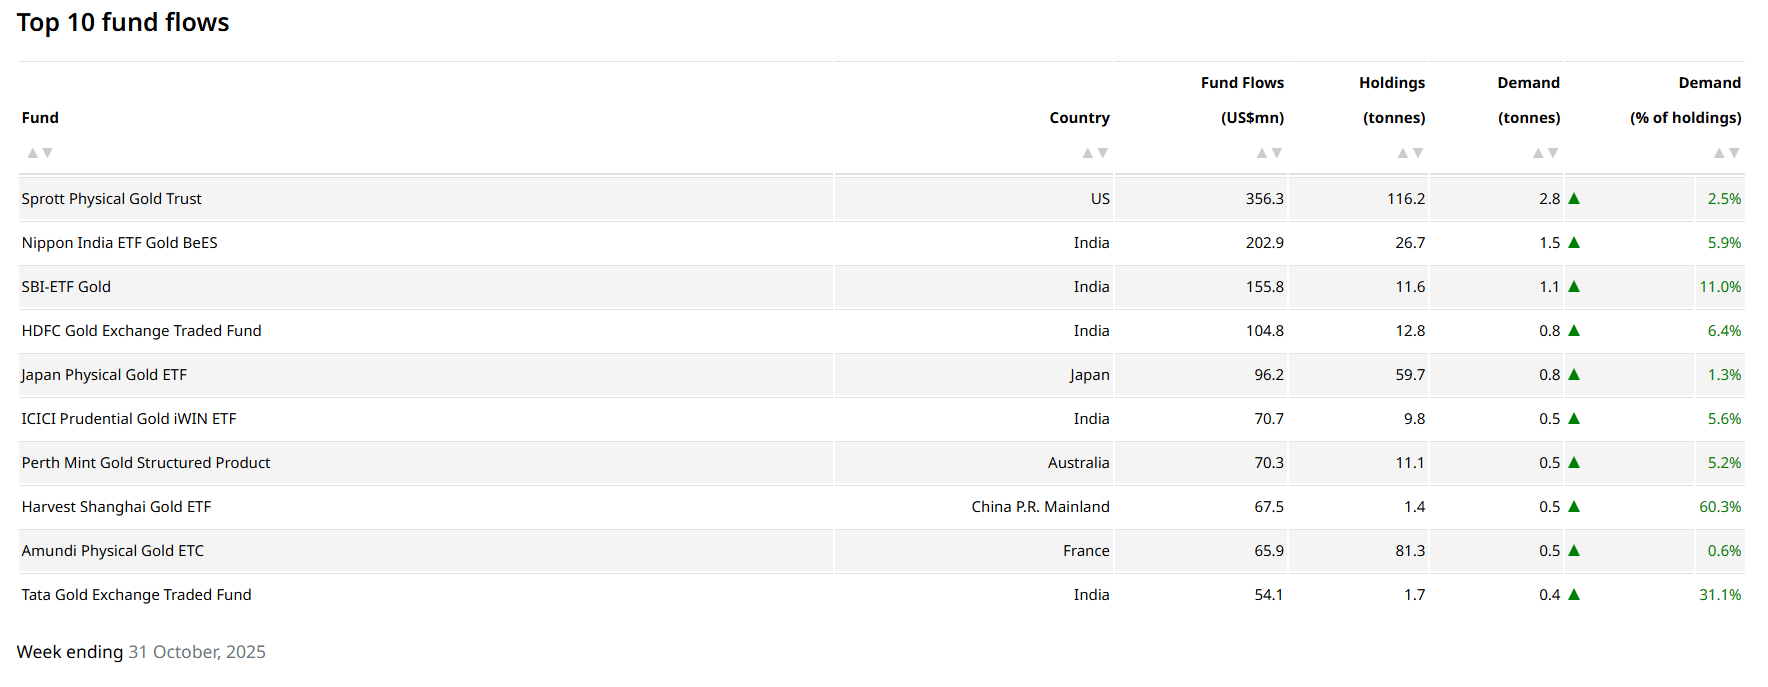The image size is (1768, 687).
Task: Sort Country column ascending with up arrow
Action: tap(1088, 153)
